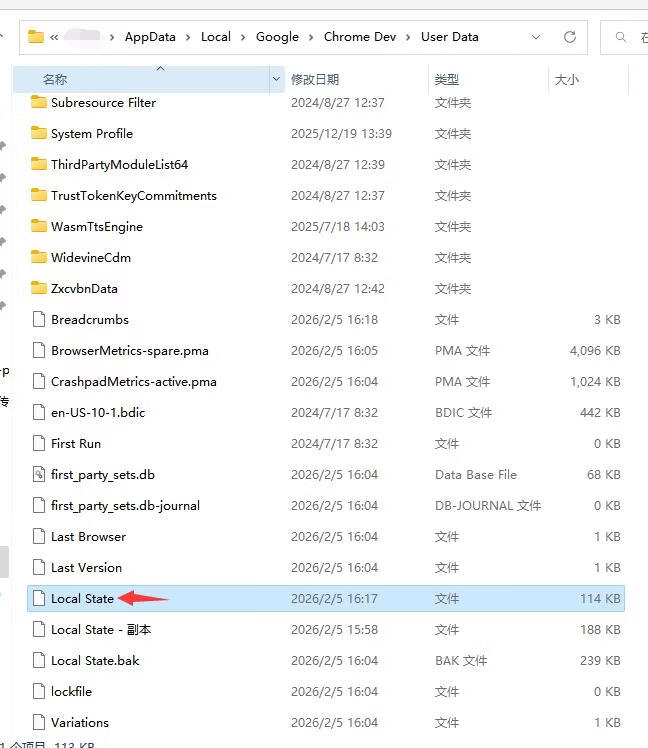The image size is (648, 748).
Task: Sort by 大小 column header
Action: coord(566,79)
